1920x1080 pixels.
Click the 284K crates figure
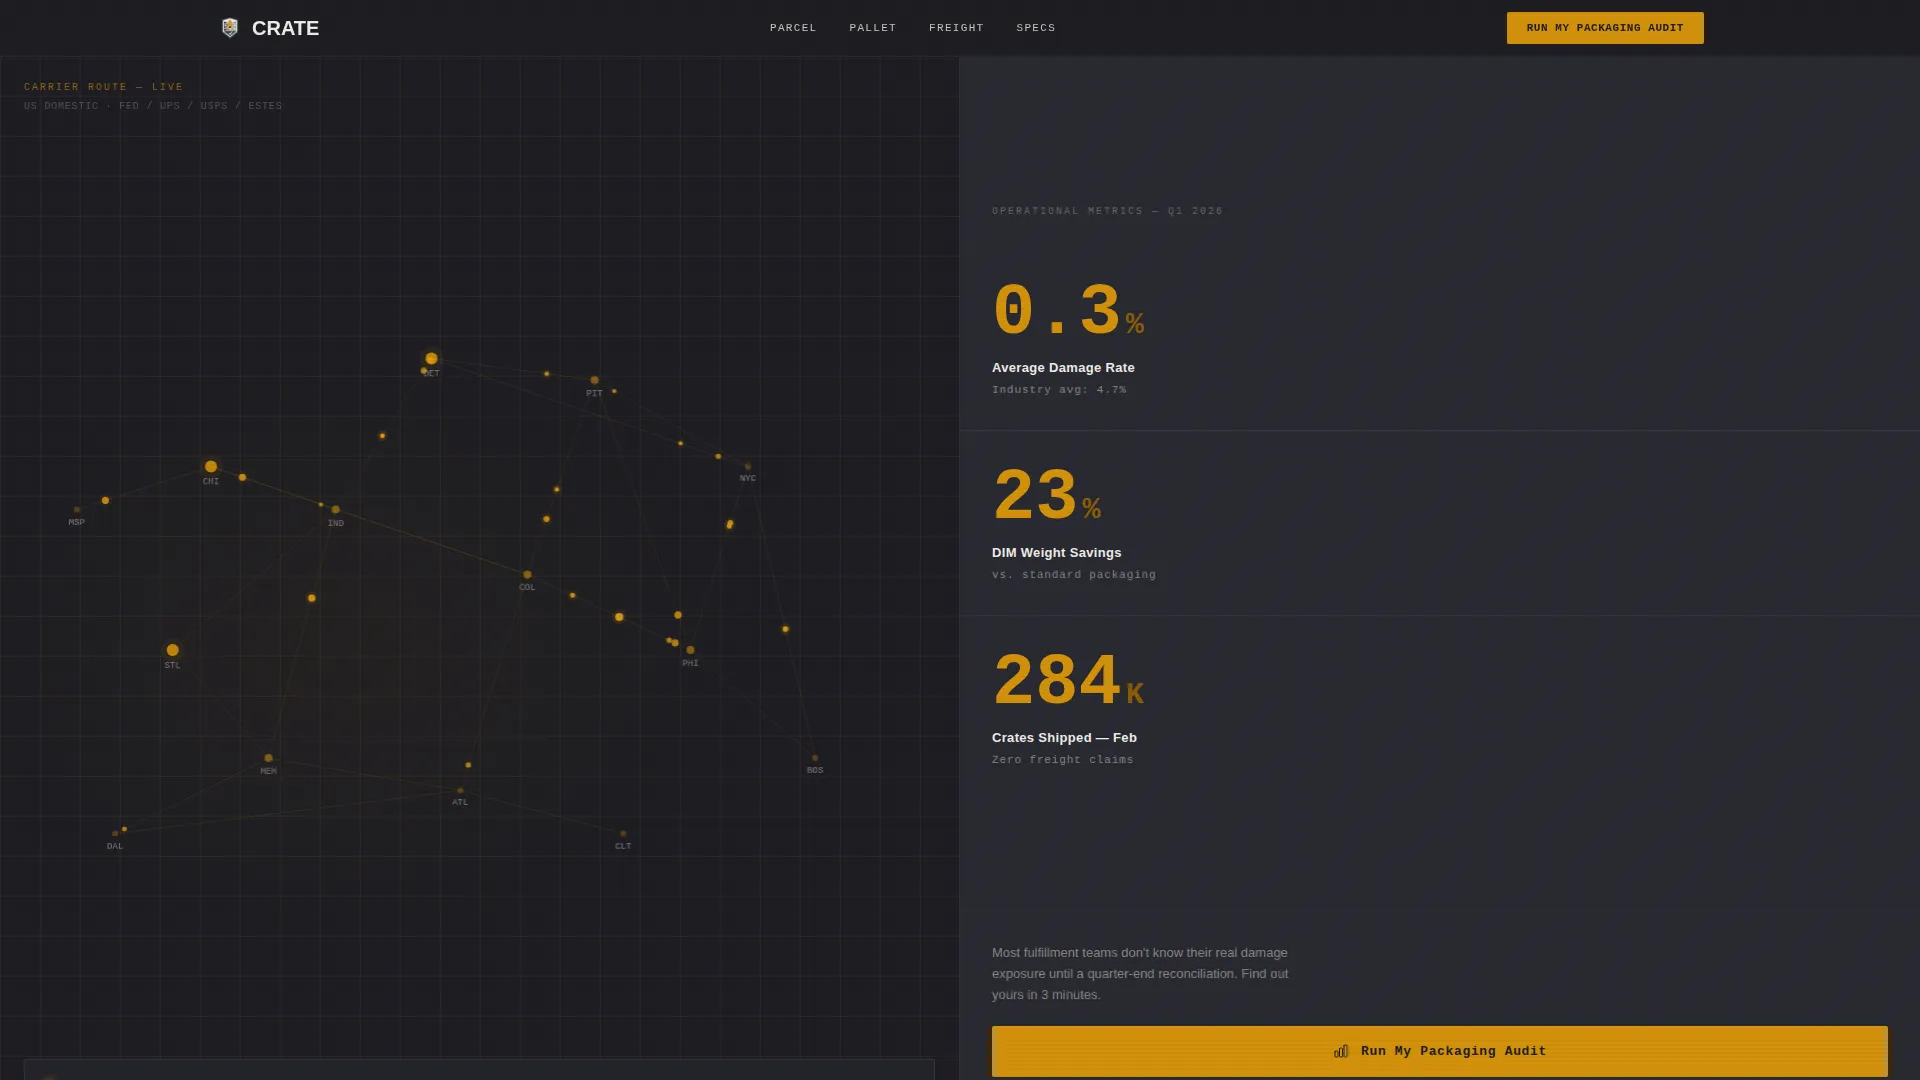click(1068, 681)
